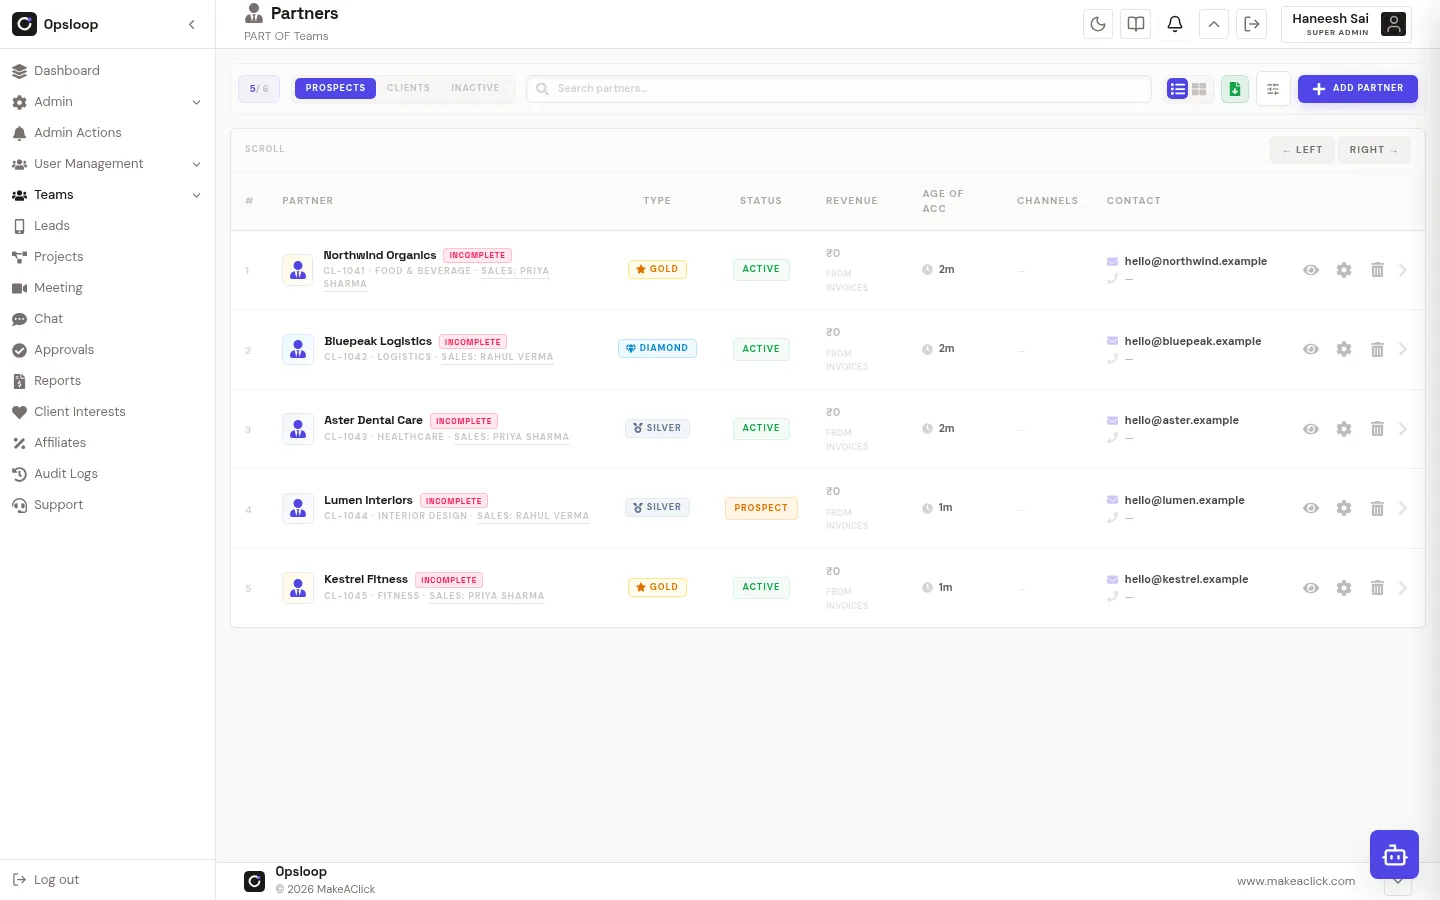The height and width of the screenshot is (900, 1440).
Task: Open the filter sliders settings
Action: coord(1273,89)
